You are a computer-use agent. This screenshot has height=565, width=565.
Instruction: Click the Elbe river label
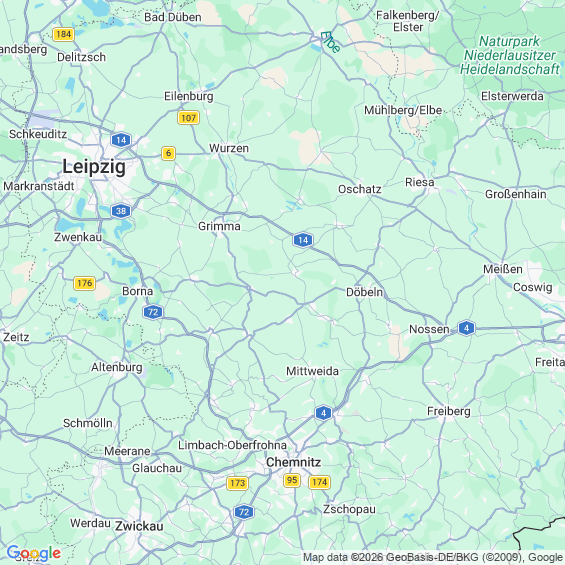coord(330,42)
